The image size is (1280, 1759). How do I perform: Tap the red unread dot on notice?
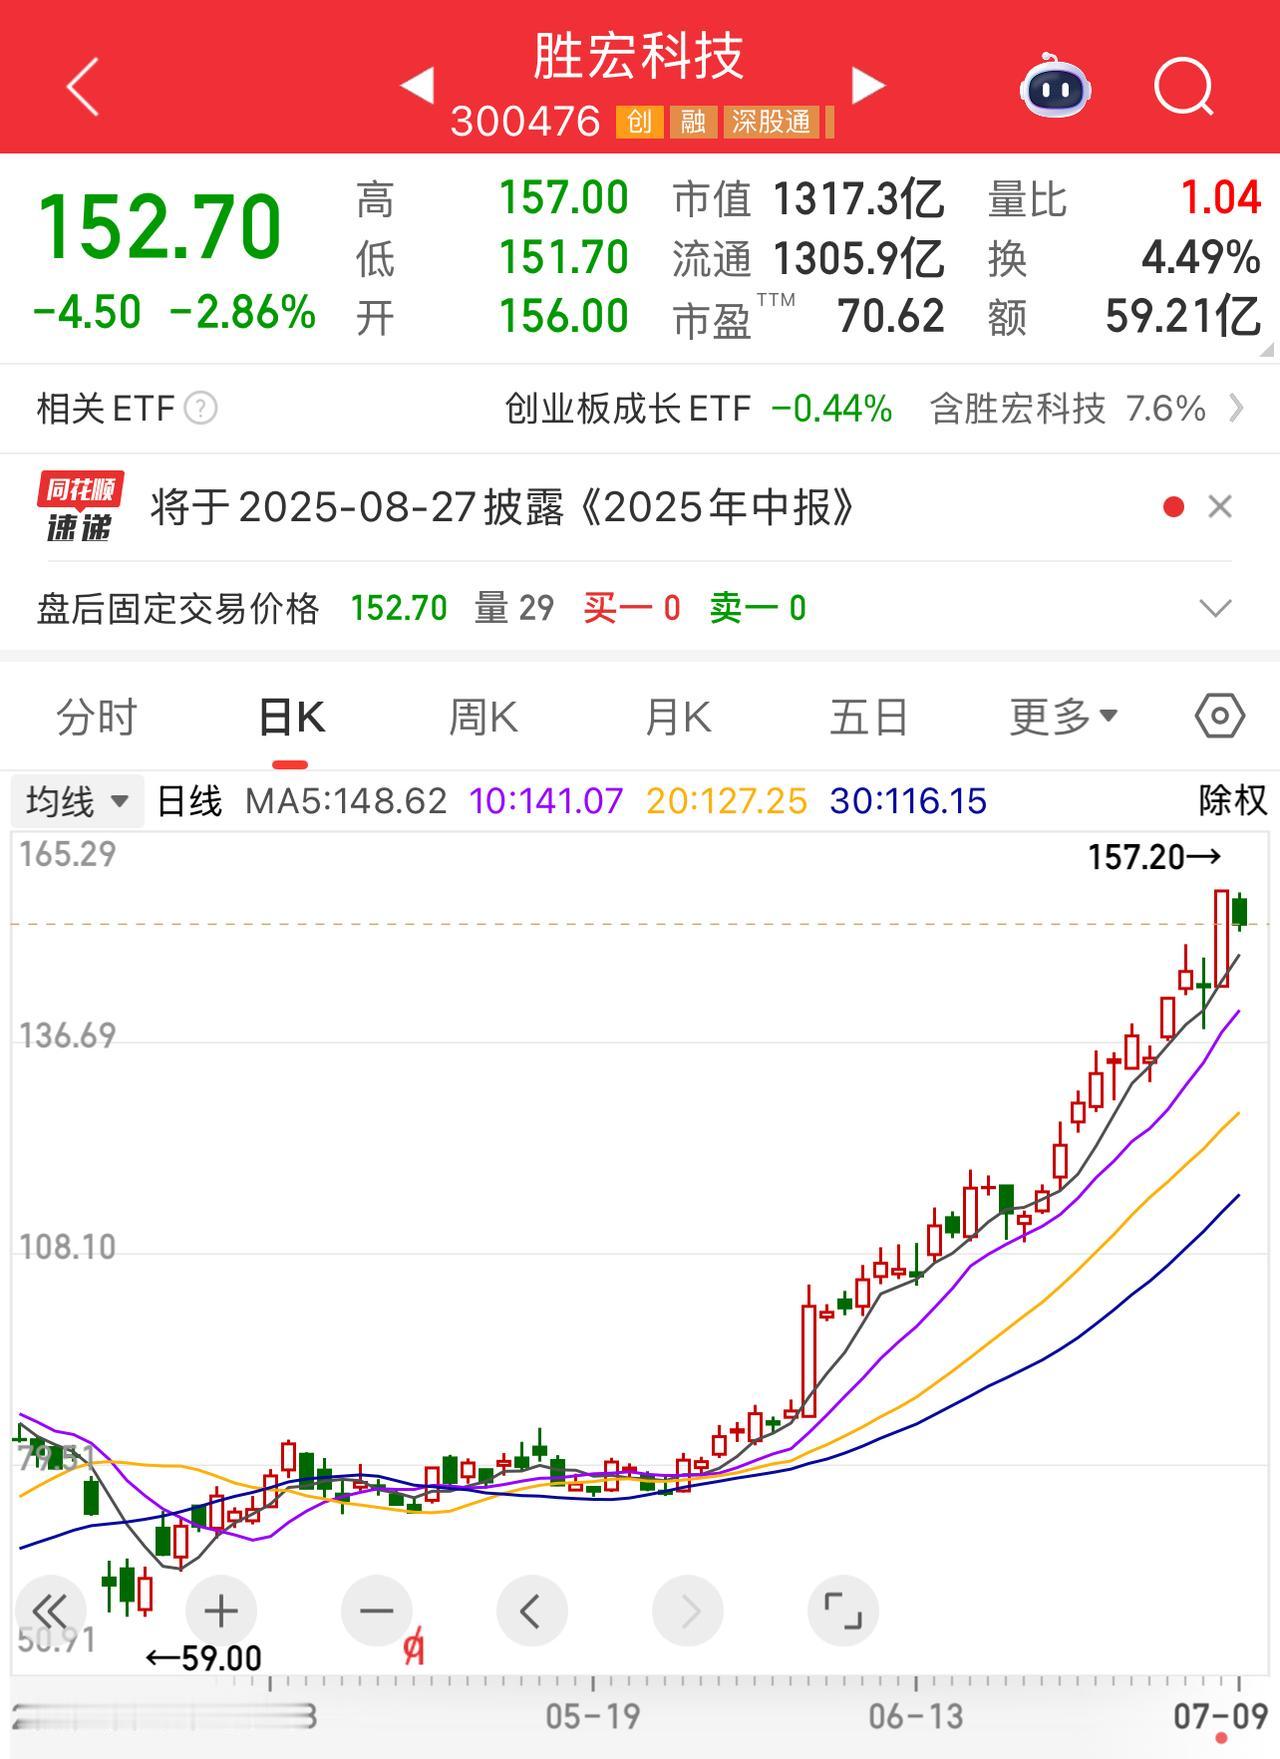click(1174, 507)
